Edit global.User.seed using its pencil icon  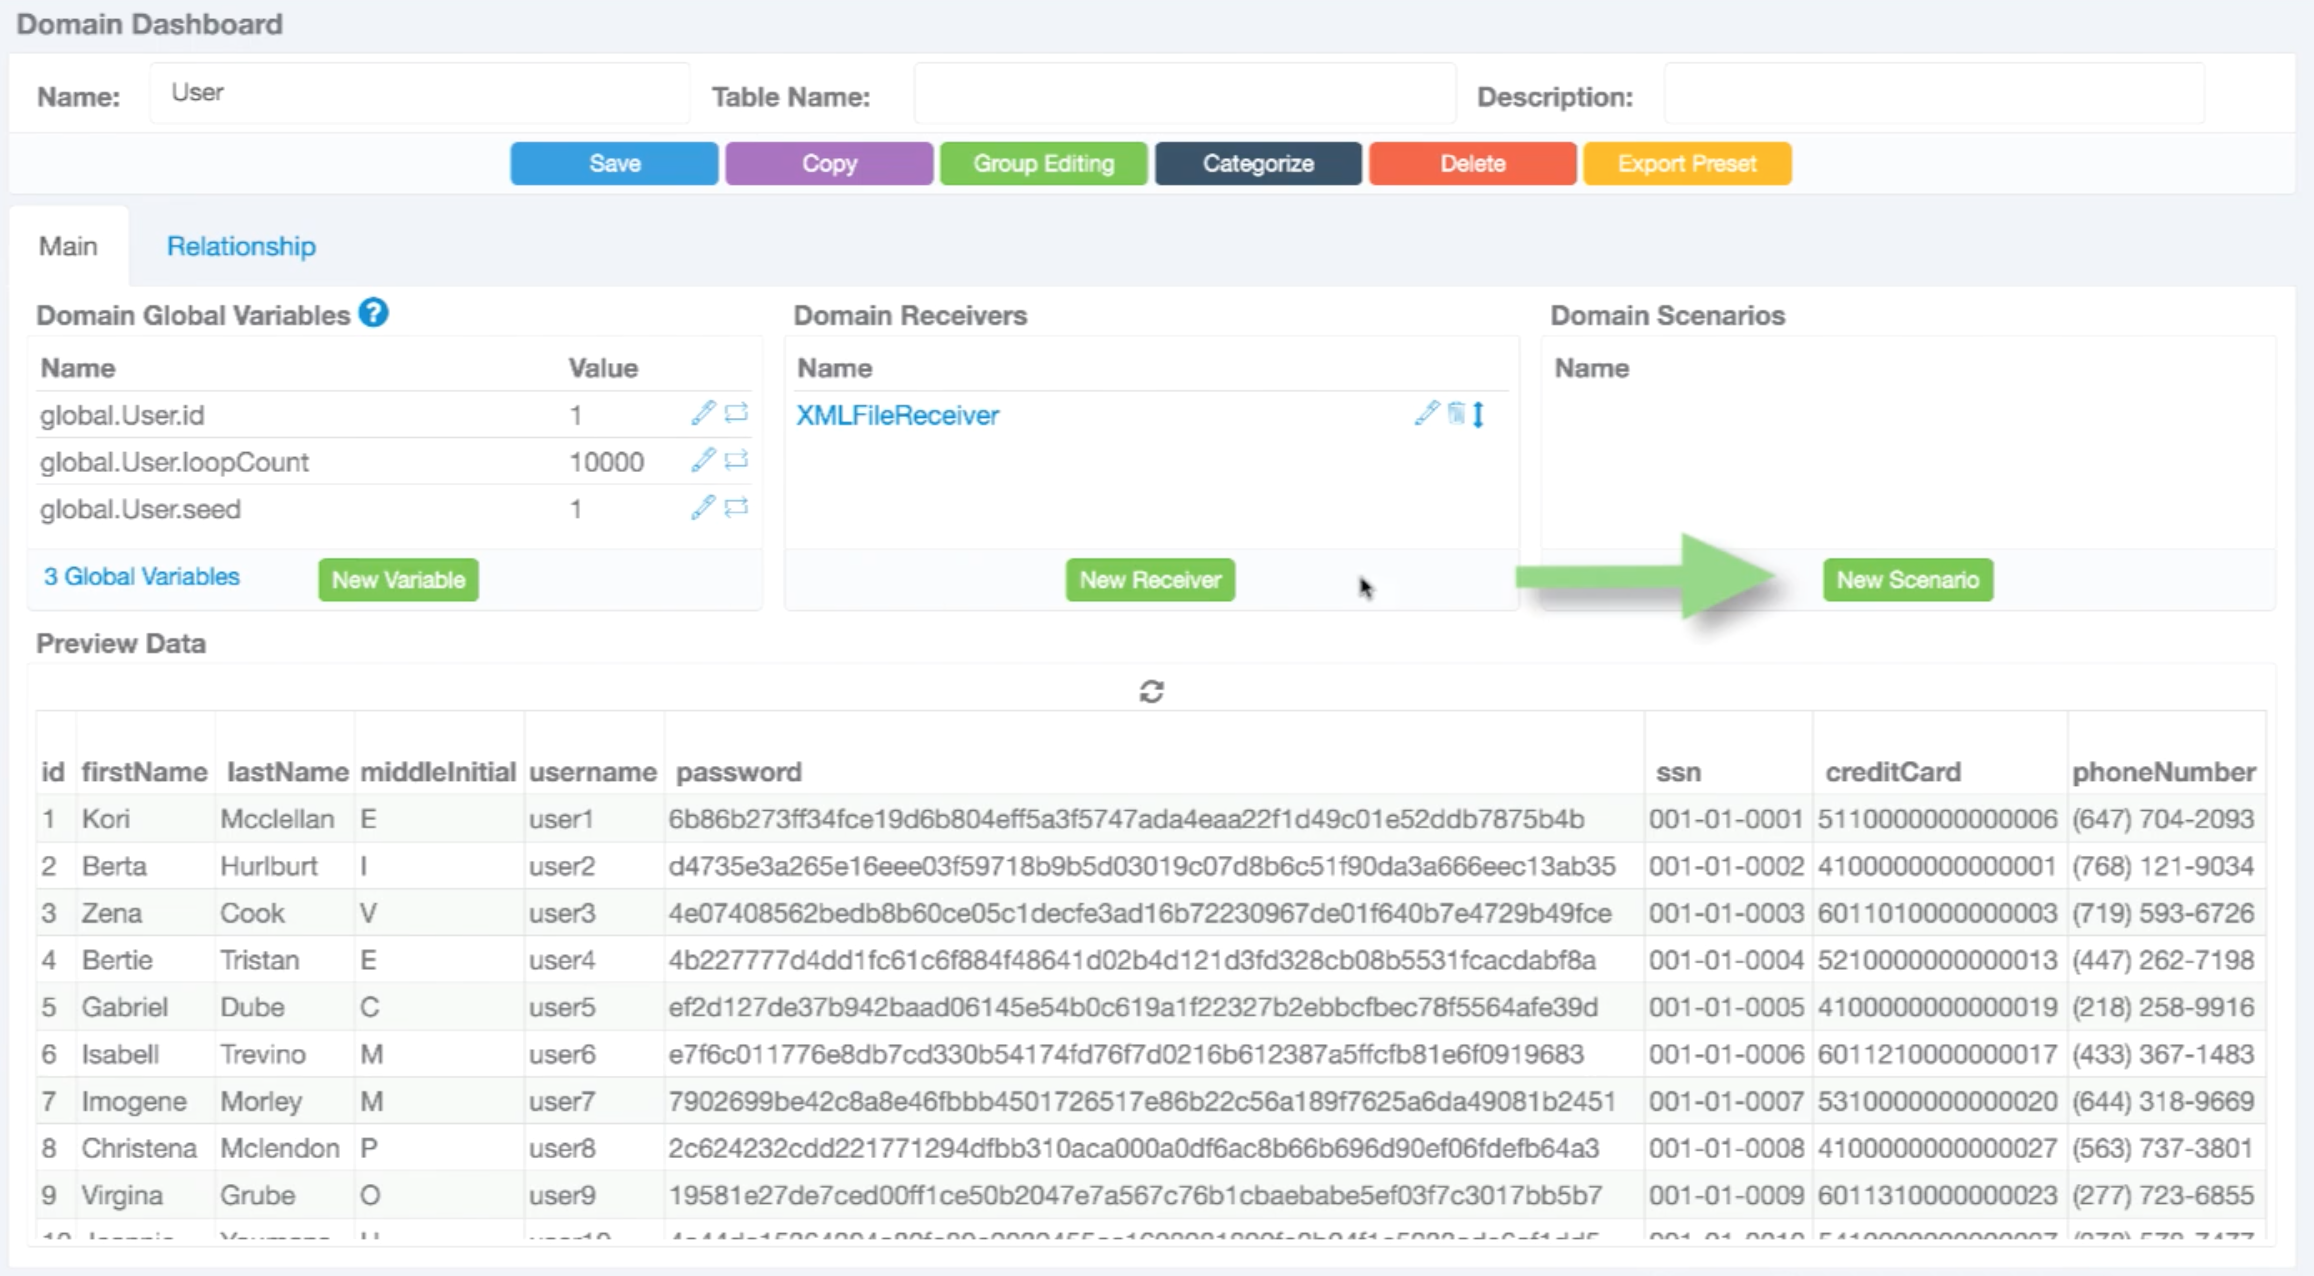[x=703, y=507]
